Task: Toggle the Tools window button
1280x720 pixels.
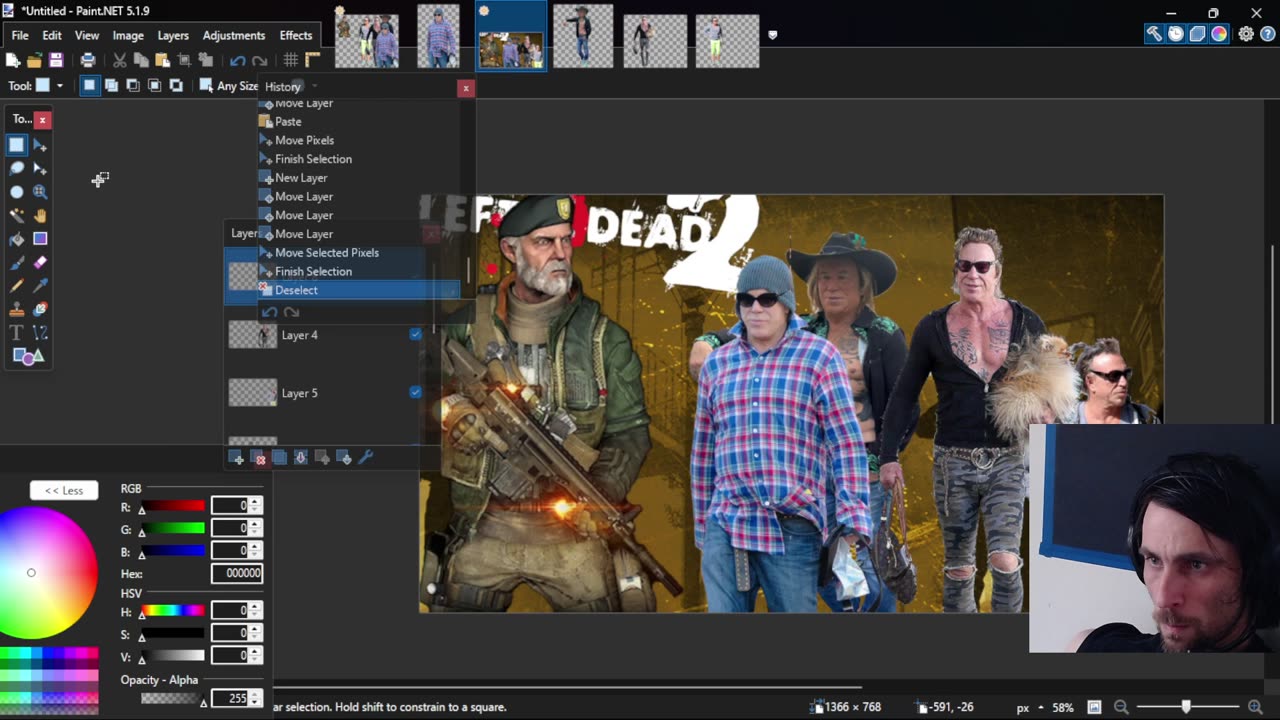Action: point(1154,34)
